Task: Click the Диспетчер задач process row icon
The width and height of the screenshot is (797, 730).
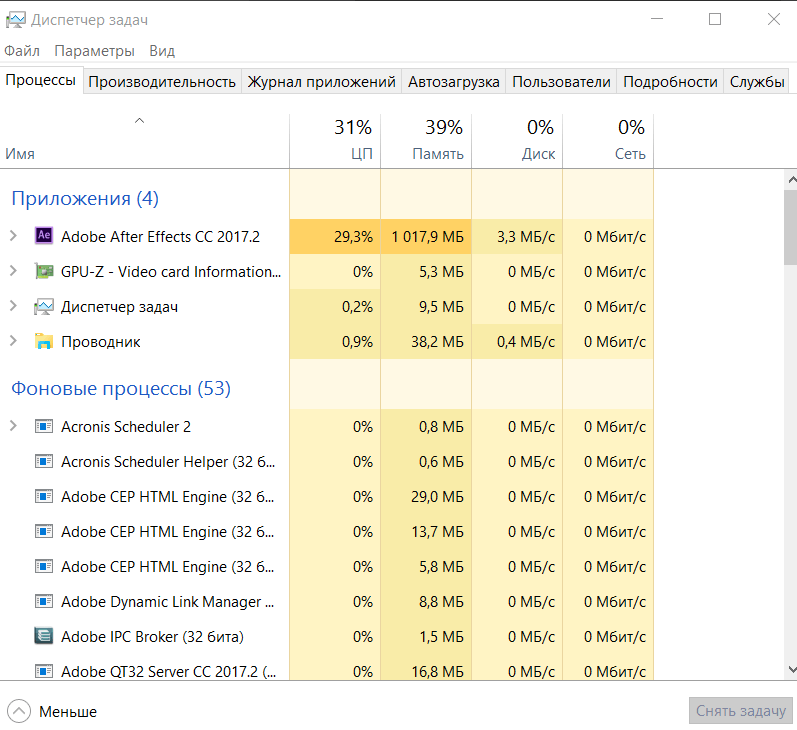Action: pos(44,307)
